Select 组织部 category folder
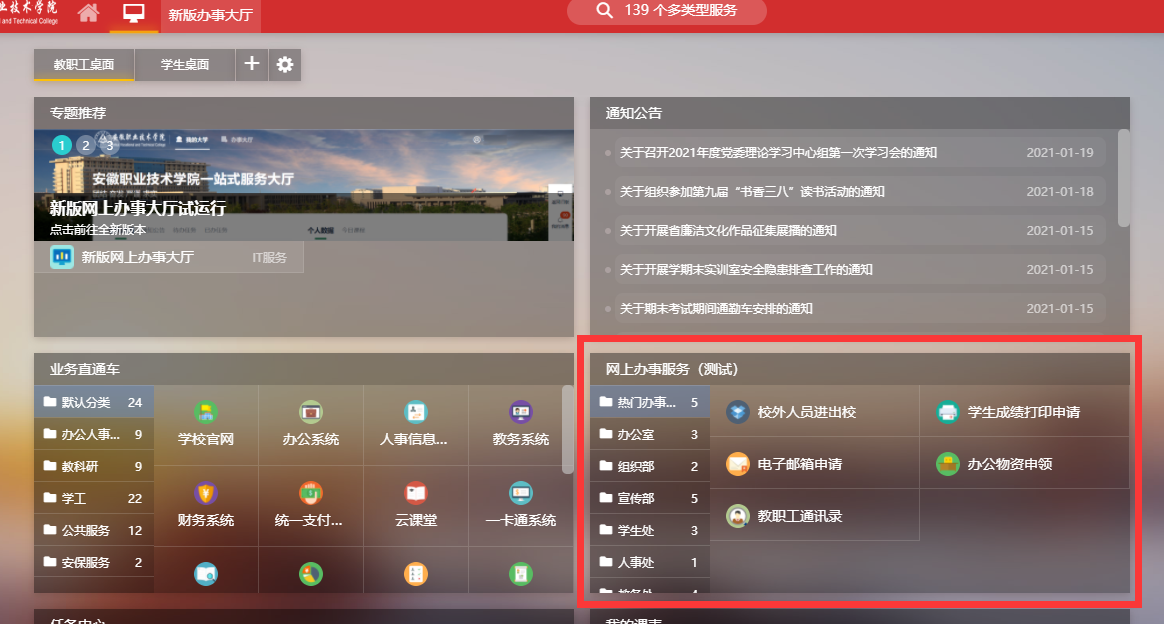1164x624 pixels. 650,466
